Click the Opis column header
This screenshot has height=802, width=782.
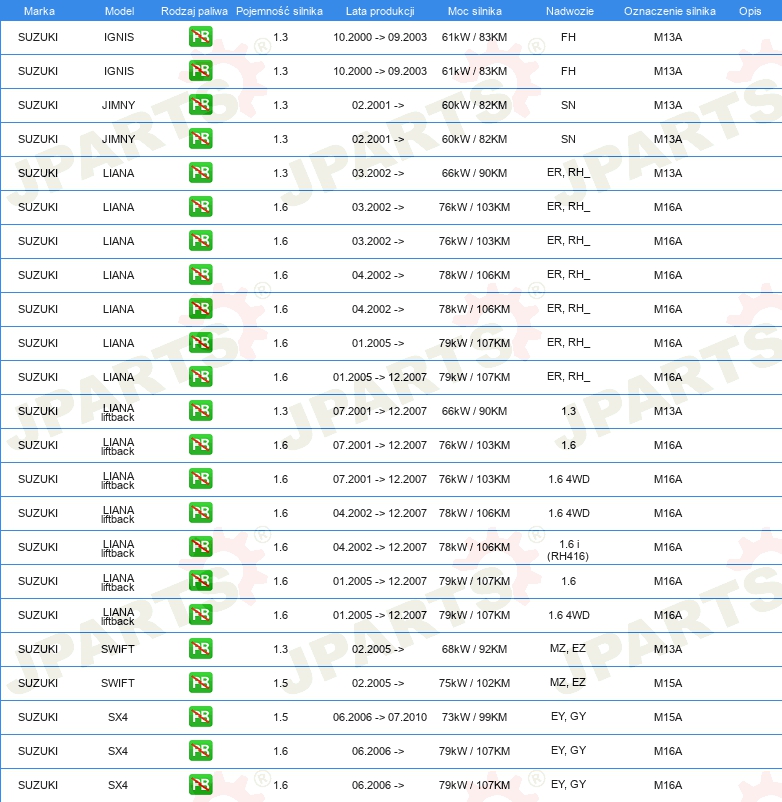(750, 11)
